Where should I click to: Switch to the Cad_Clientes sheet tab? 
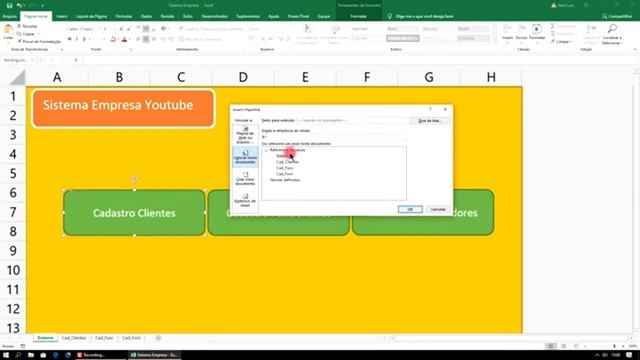point(74,338)
